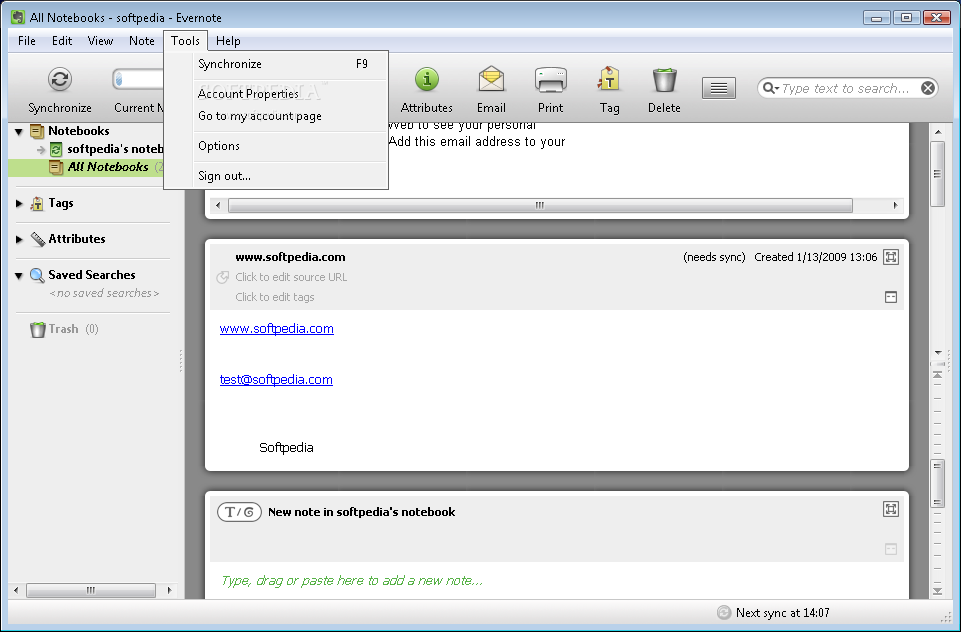Open the Note menu
Image resolution: width=961 pixels, height=632 pixels.
point(142,41)
